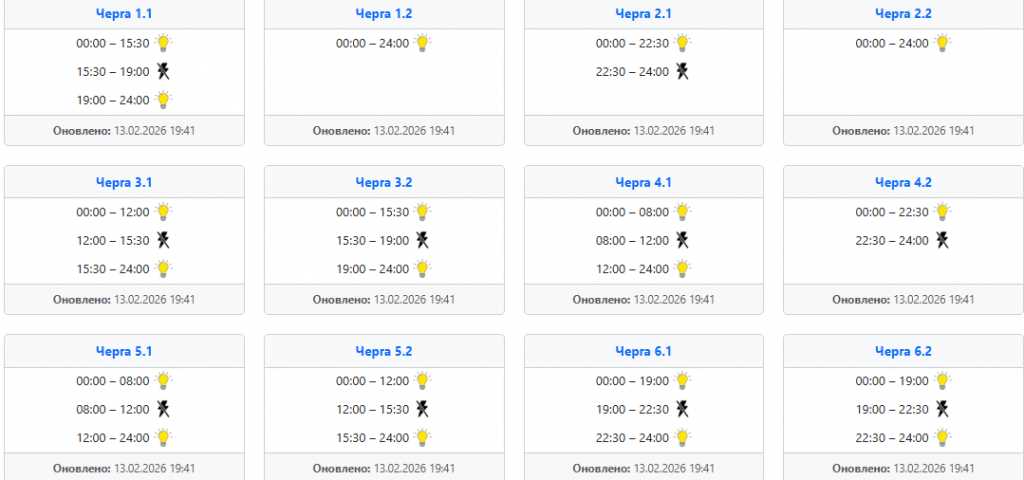1024x480 pixels.
Task: Click the light bulb icon for Черга 2.2
Action: 942,43
